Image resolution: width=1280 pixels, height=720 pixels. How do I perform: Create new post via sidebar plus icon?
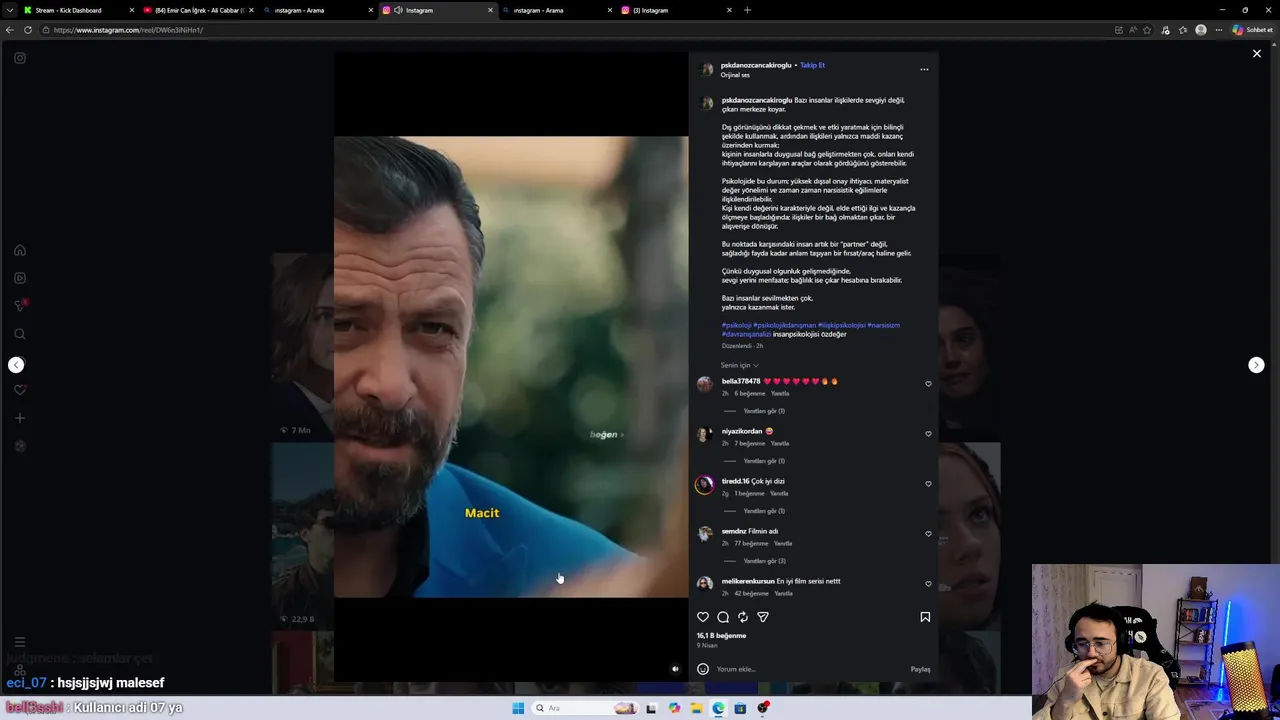(20, 418)
